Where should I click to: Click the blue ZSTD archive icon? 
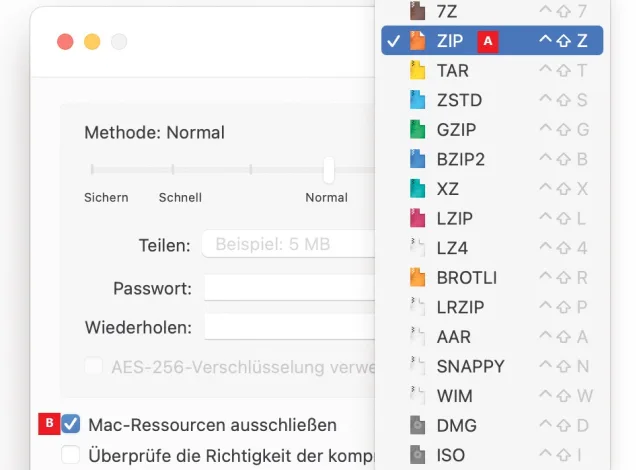(x=418, y=100)
